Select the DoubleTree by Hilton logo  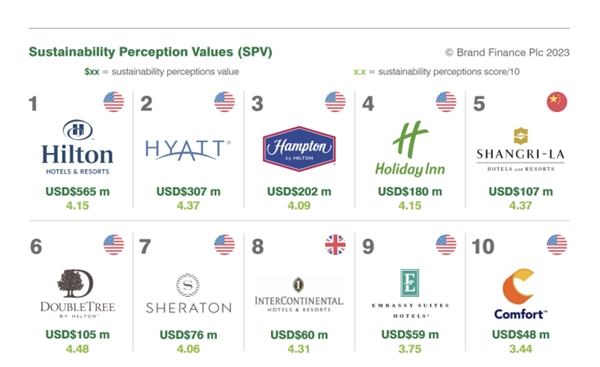pos(78,294)
